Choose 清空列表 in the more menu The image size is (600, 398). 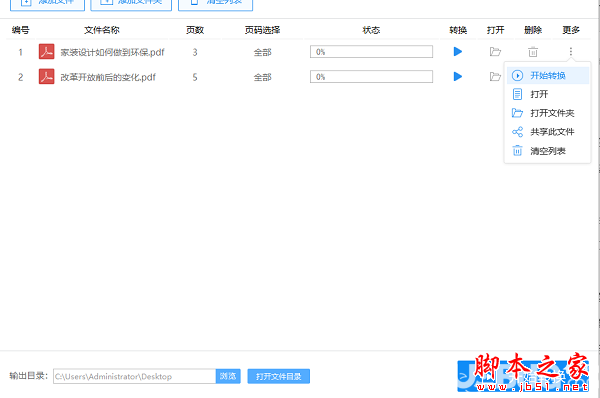(548, 151)
